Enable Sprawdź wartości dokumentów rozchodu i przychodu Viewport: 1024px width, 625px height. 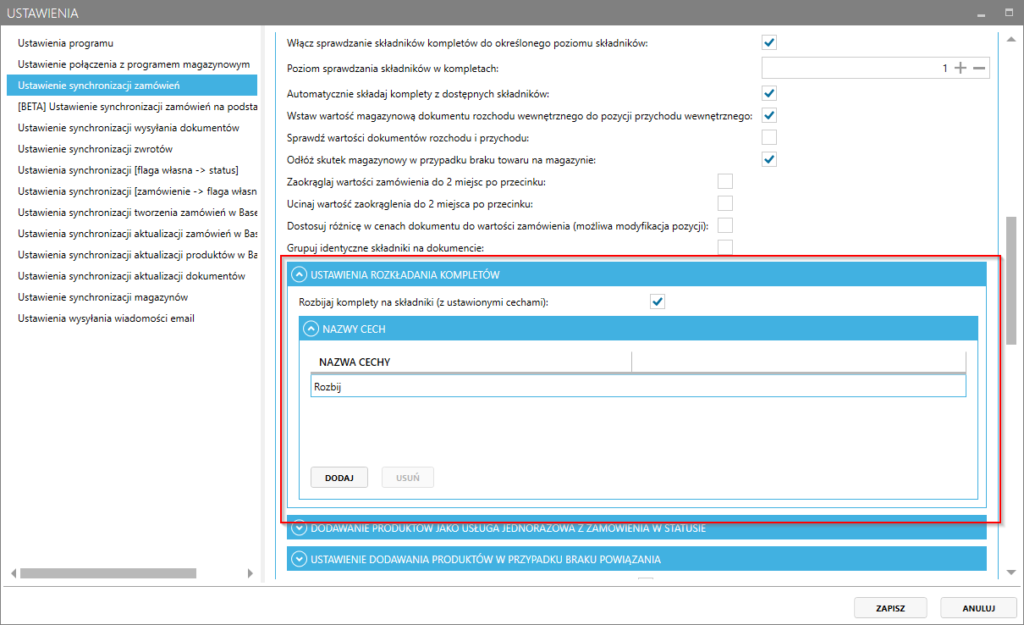(769, 137)
